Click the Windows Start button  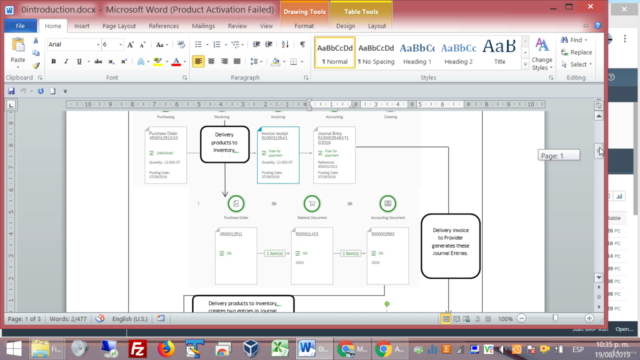pyautogui.click(x=14, y=349)
